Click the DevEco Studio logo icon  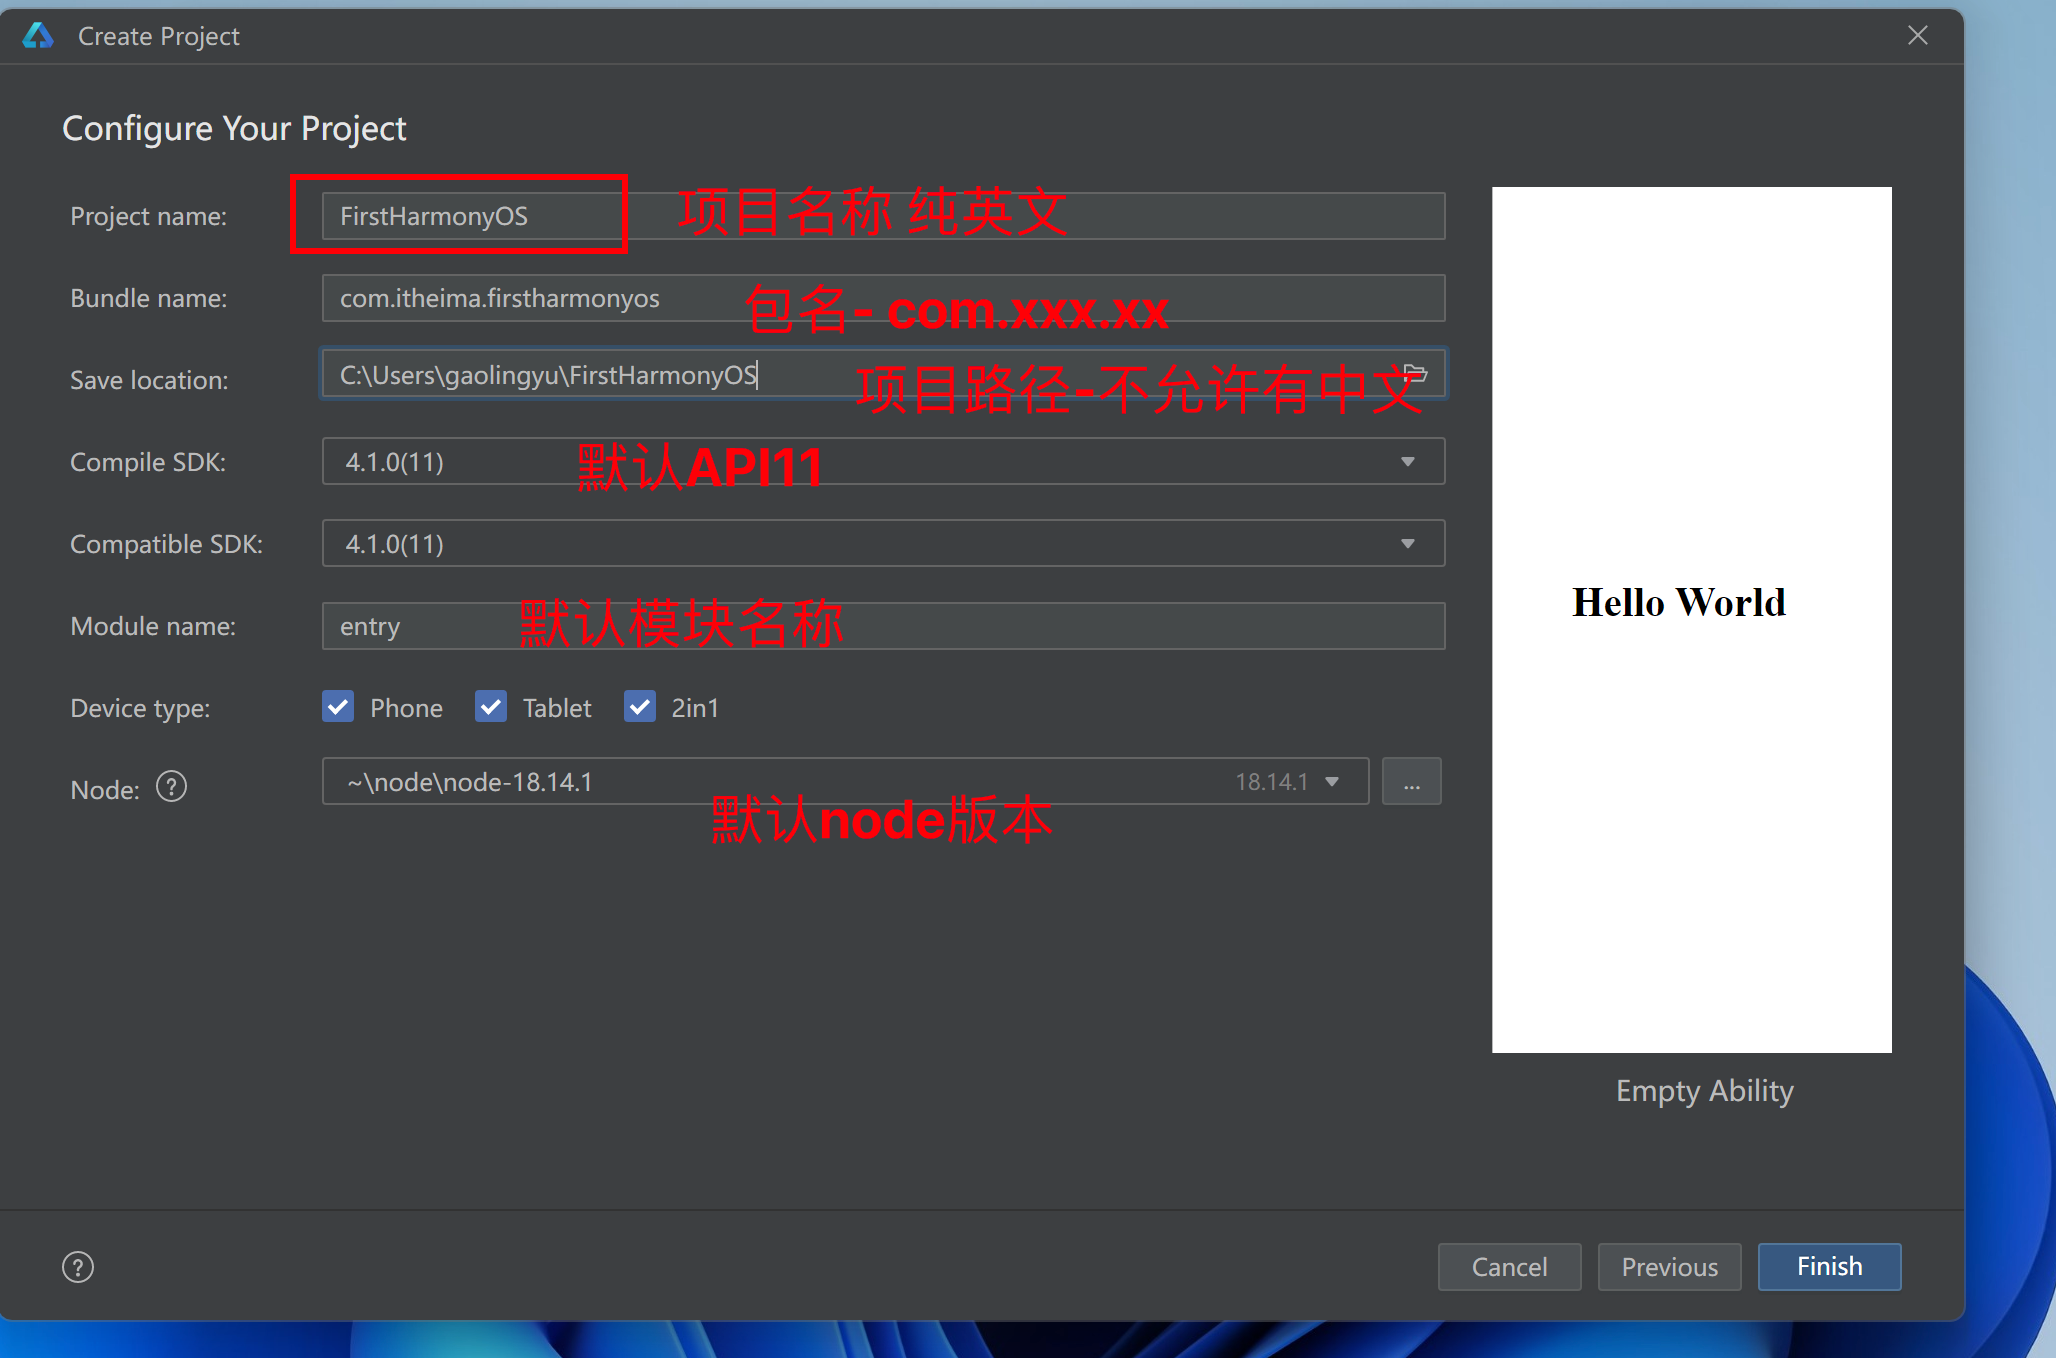(x=38, y=36)
